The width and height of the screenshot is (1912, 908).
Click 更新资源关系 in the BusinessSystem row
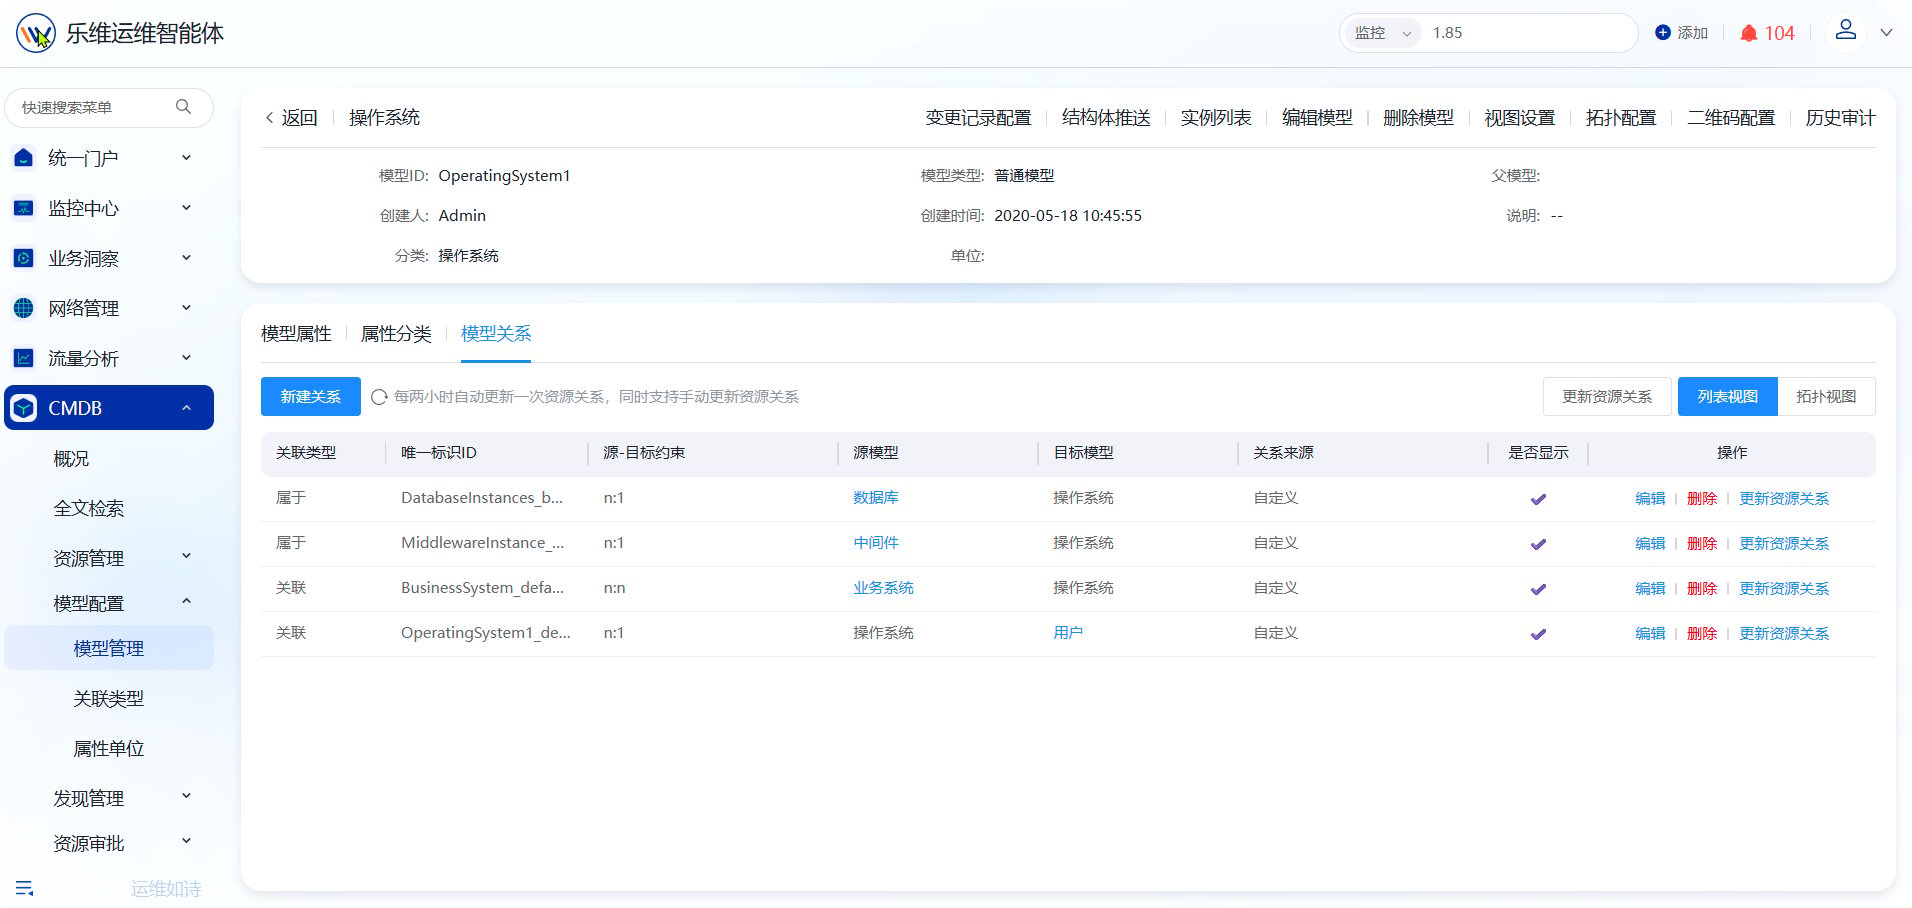[x=1784, y=588]
